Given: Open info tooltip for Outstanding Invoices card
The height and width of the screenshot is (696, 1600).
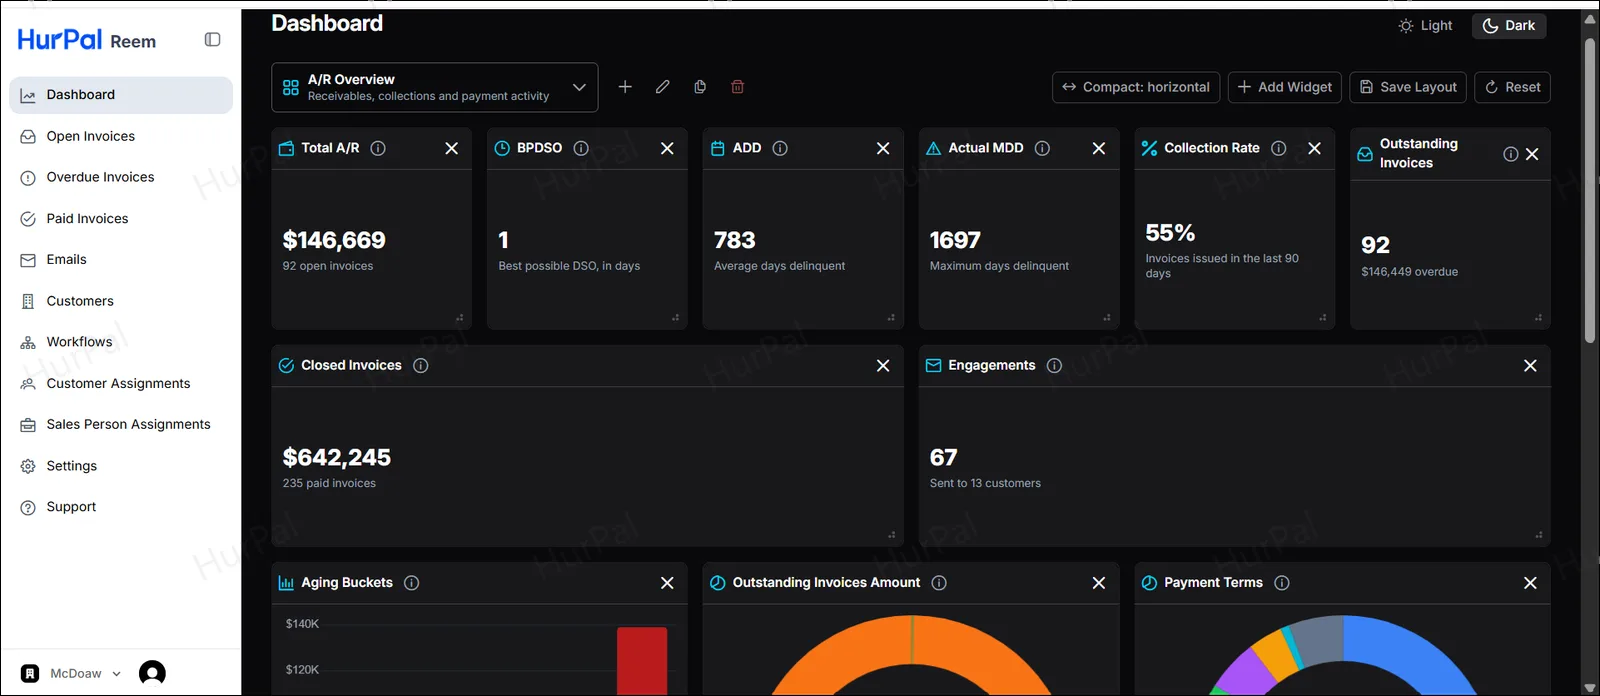Looking at the screenshot, I should click(x=1510, y=154).
